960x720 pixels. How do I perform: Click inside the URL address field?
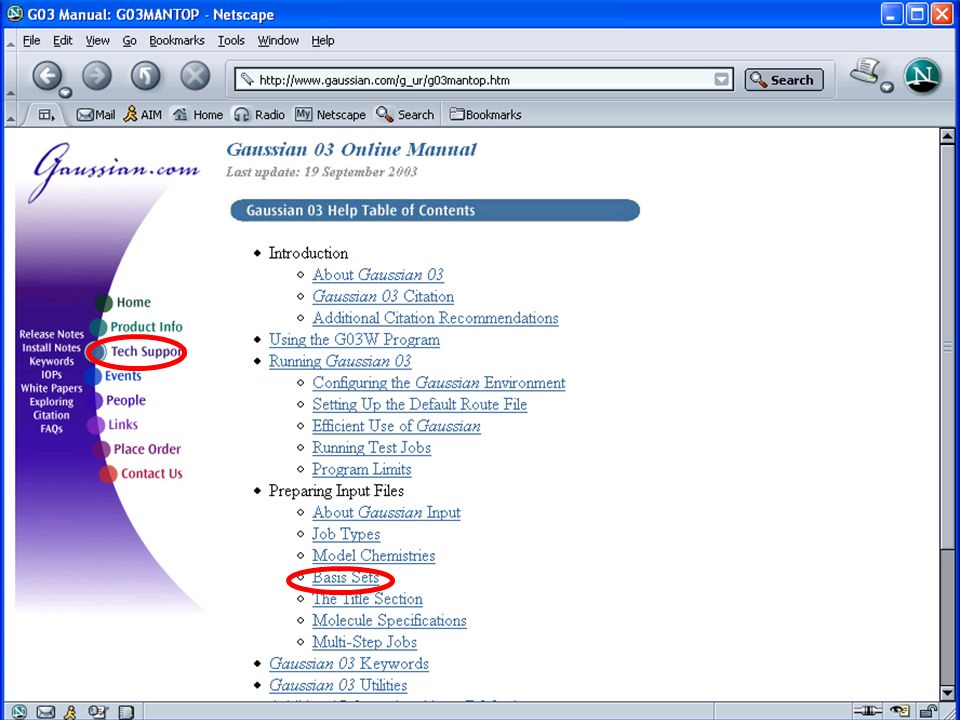484,80
